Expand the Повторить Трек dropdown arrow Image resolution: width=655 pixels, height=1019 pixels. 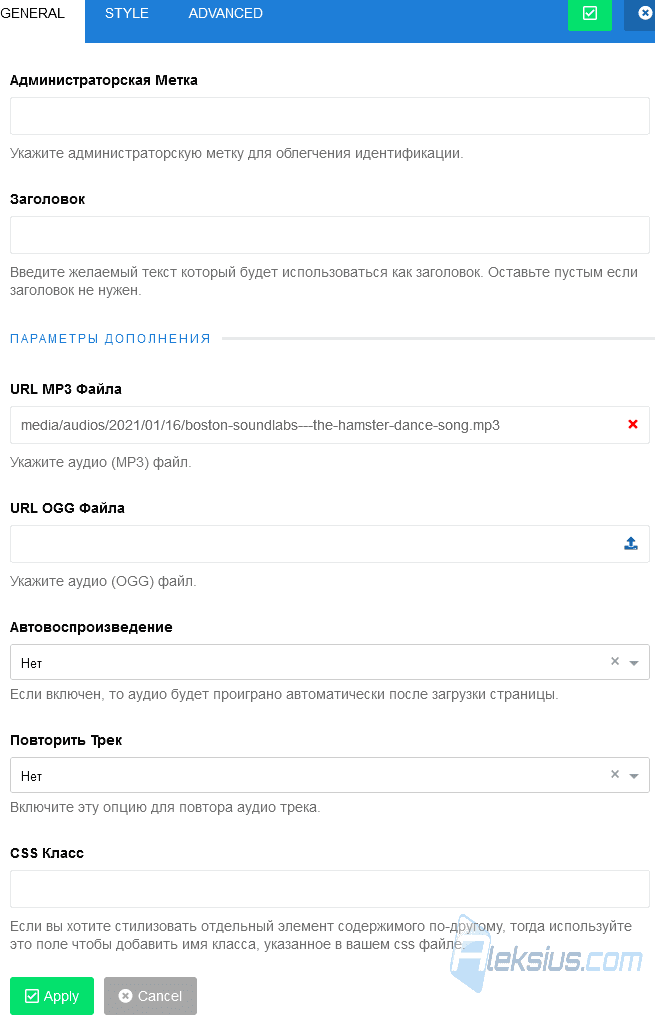pyautogui.click(x=634, y=776)
